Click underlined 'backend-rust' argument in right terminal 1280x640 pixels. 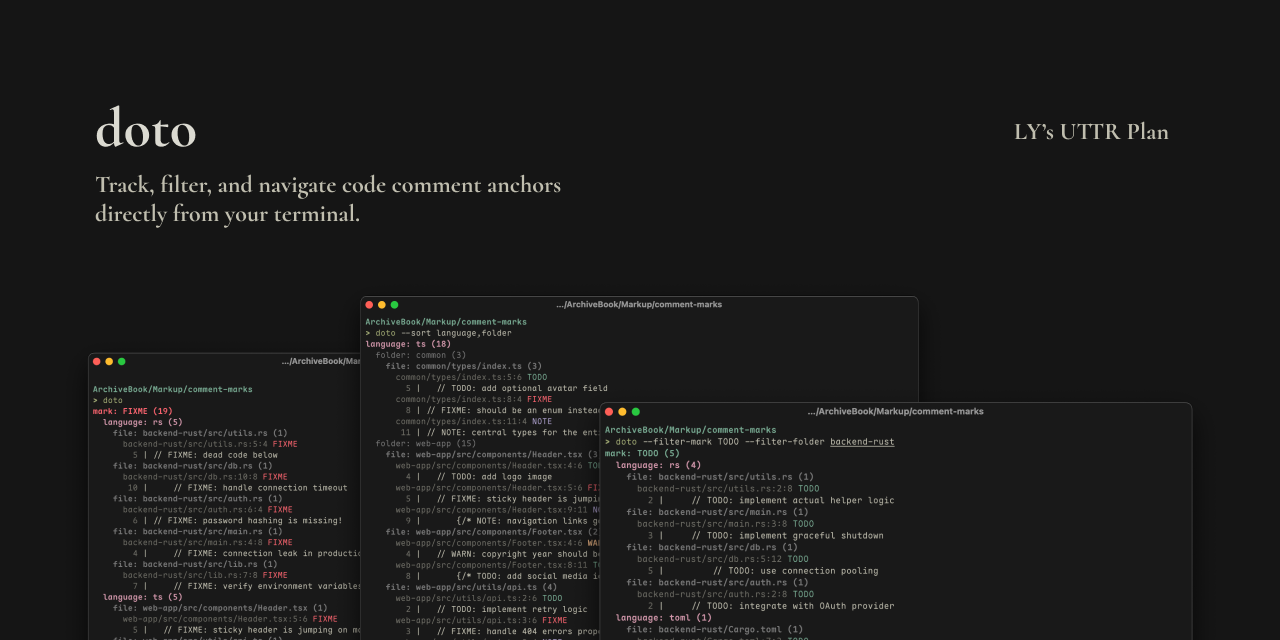862,441
